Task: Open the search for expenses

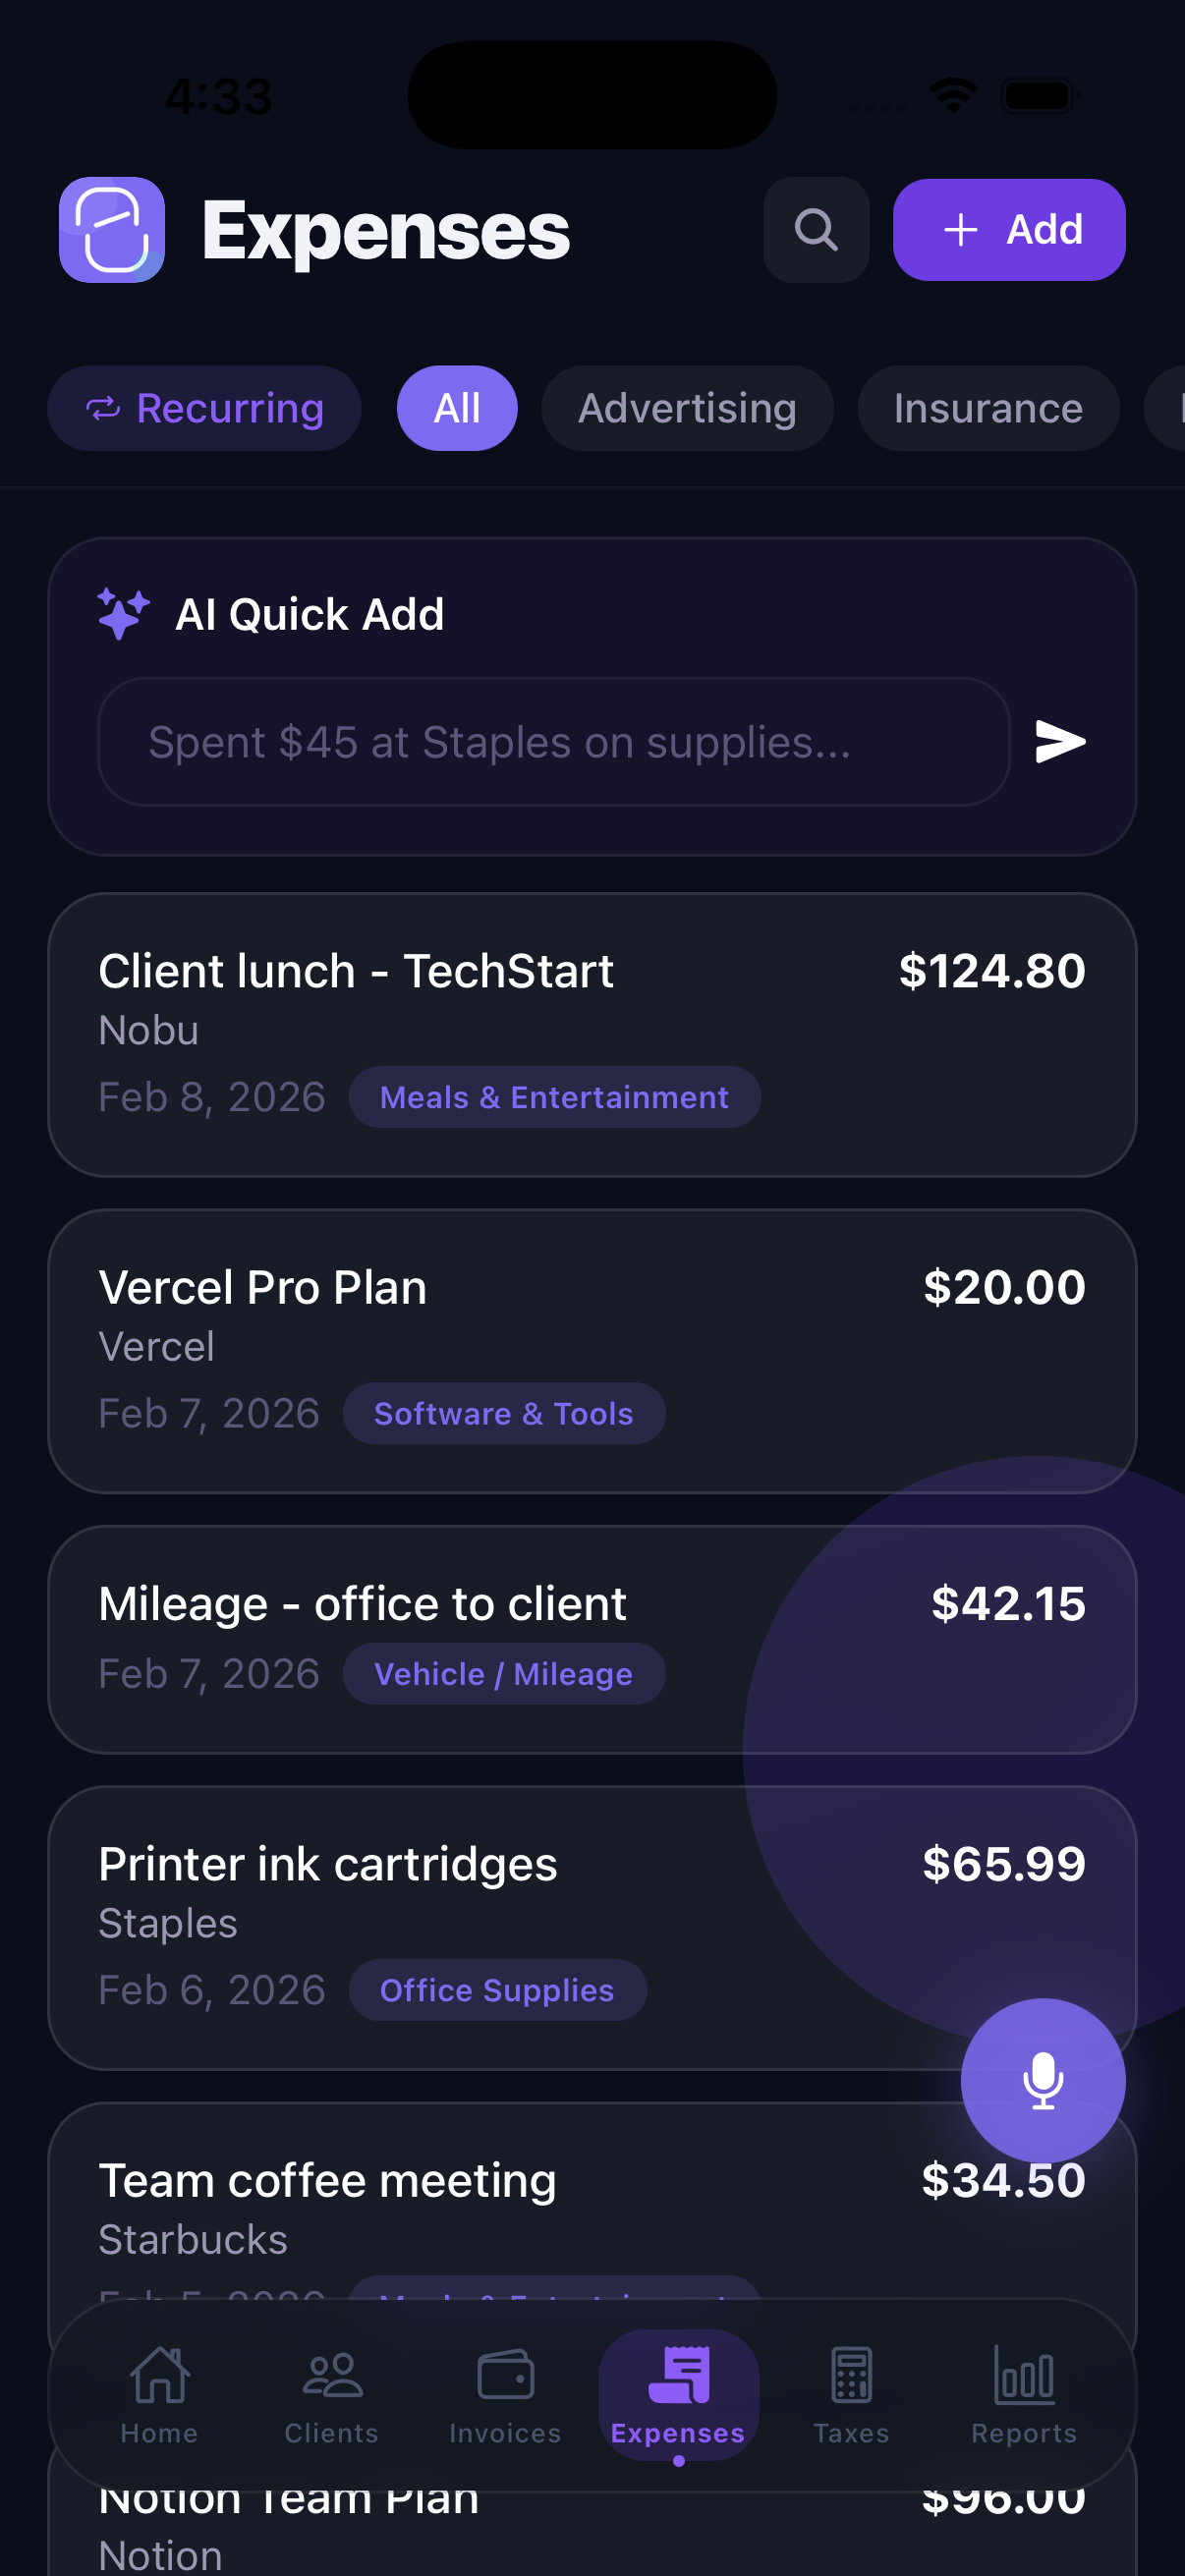Action: tap(815, 230)
